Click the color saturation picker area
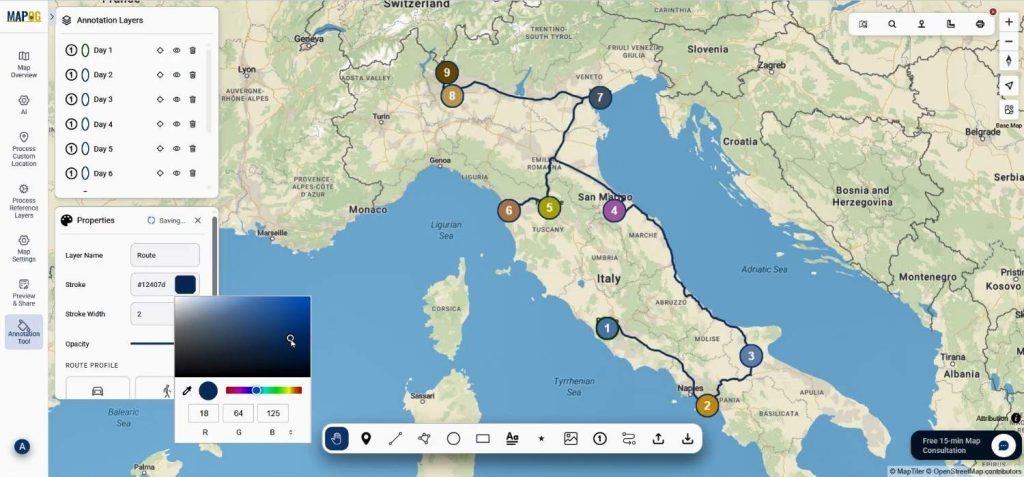Image resolution: width=1024 pixels, height=477 pixels. [x=242, y=337]
